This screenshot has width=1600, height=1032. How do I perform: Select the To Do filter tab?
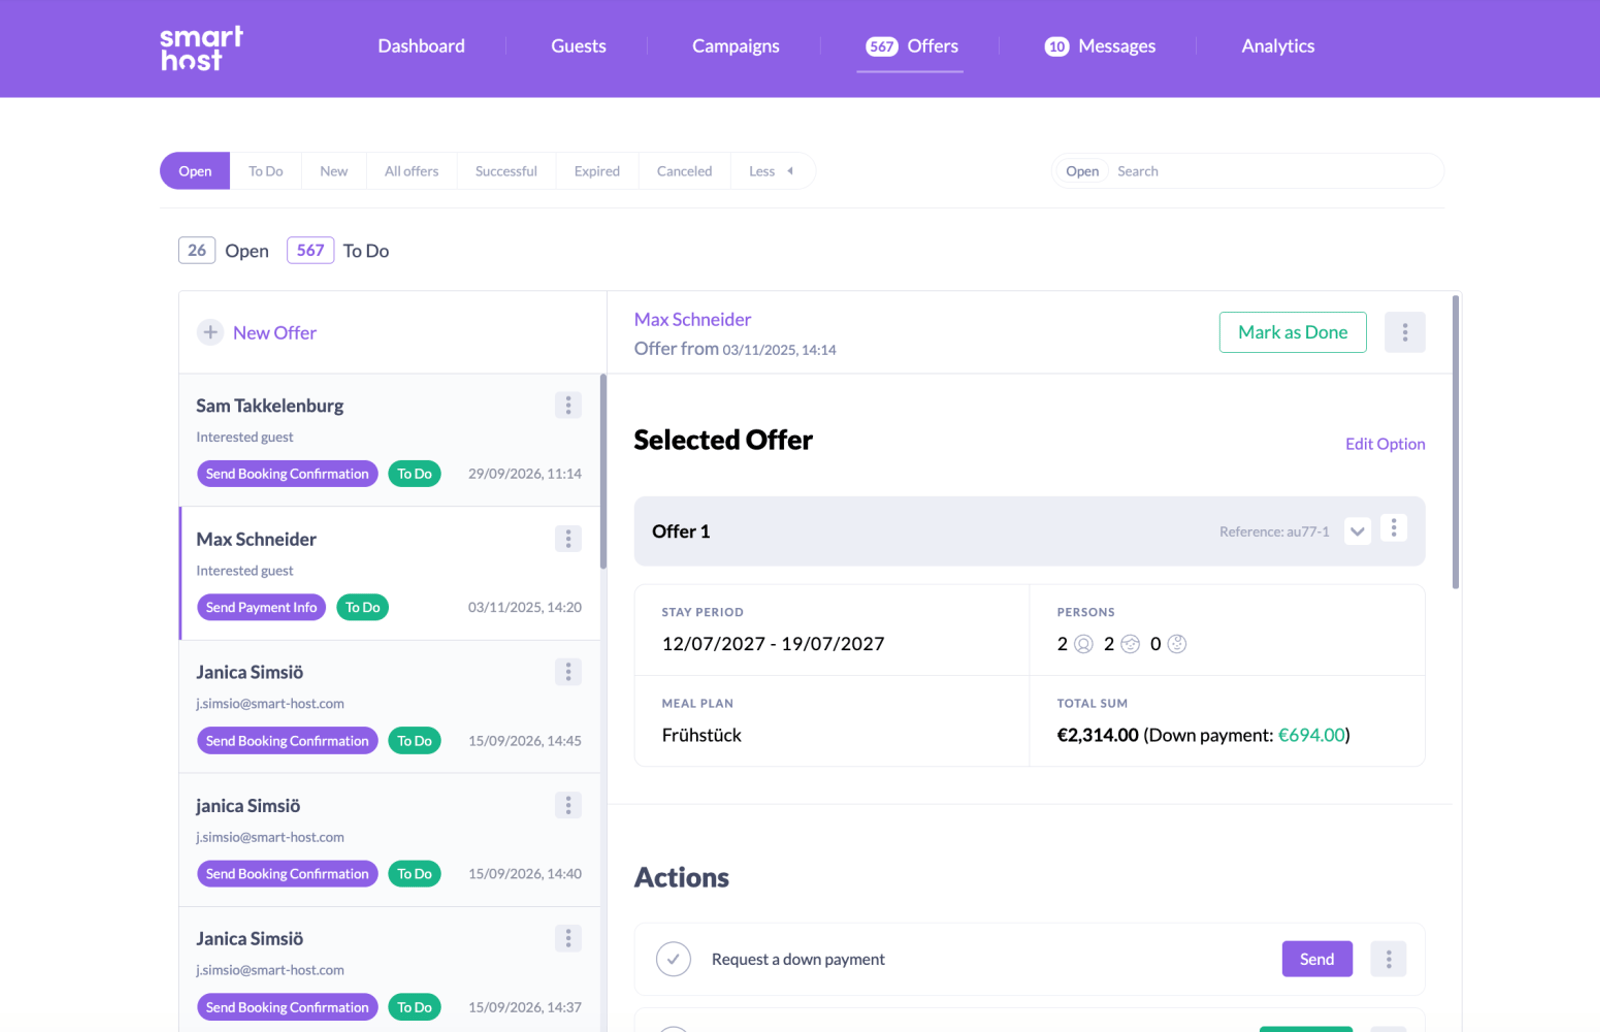pos(266,171)
